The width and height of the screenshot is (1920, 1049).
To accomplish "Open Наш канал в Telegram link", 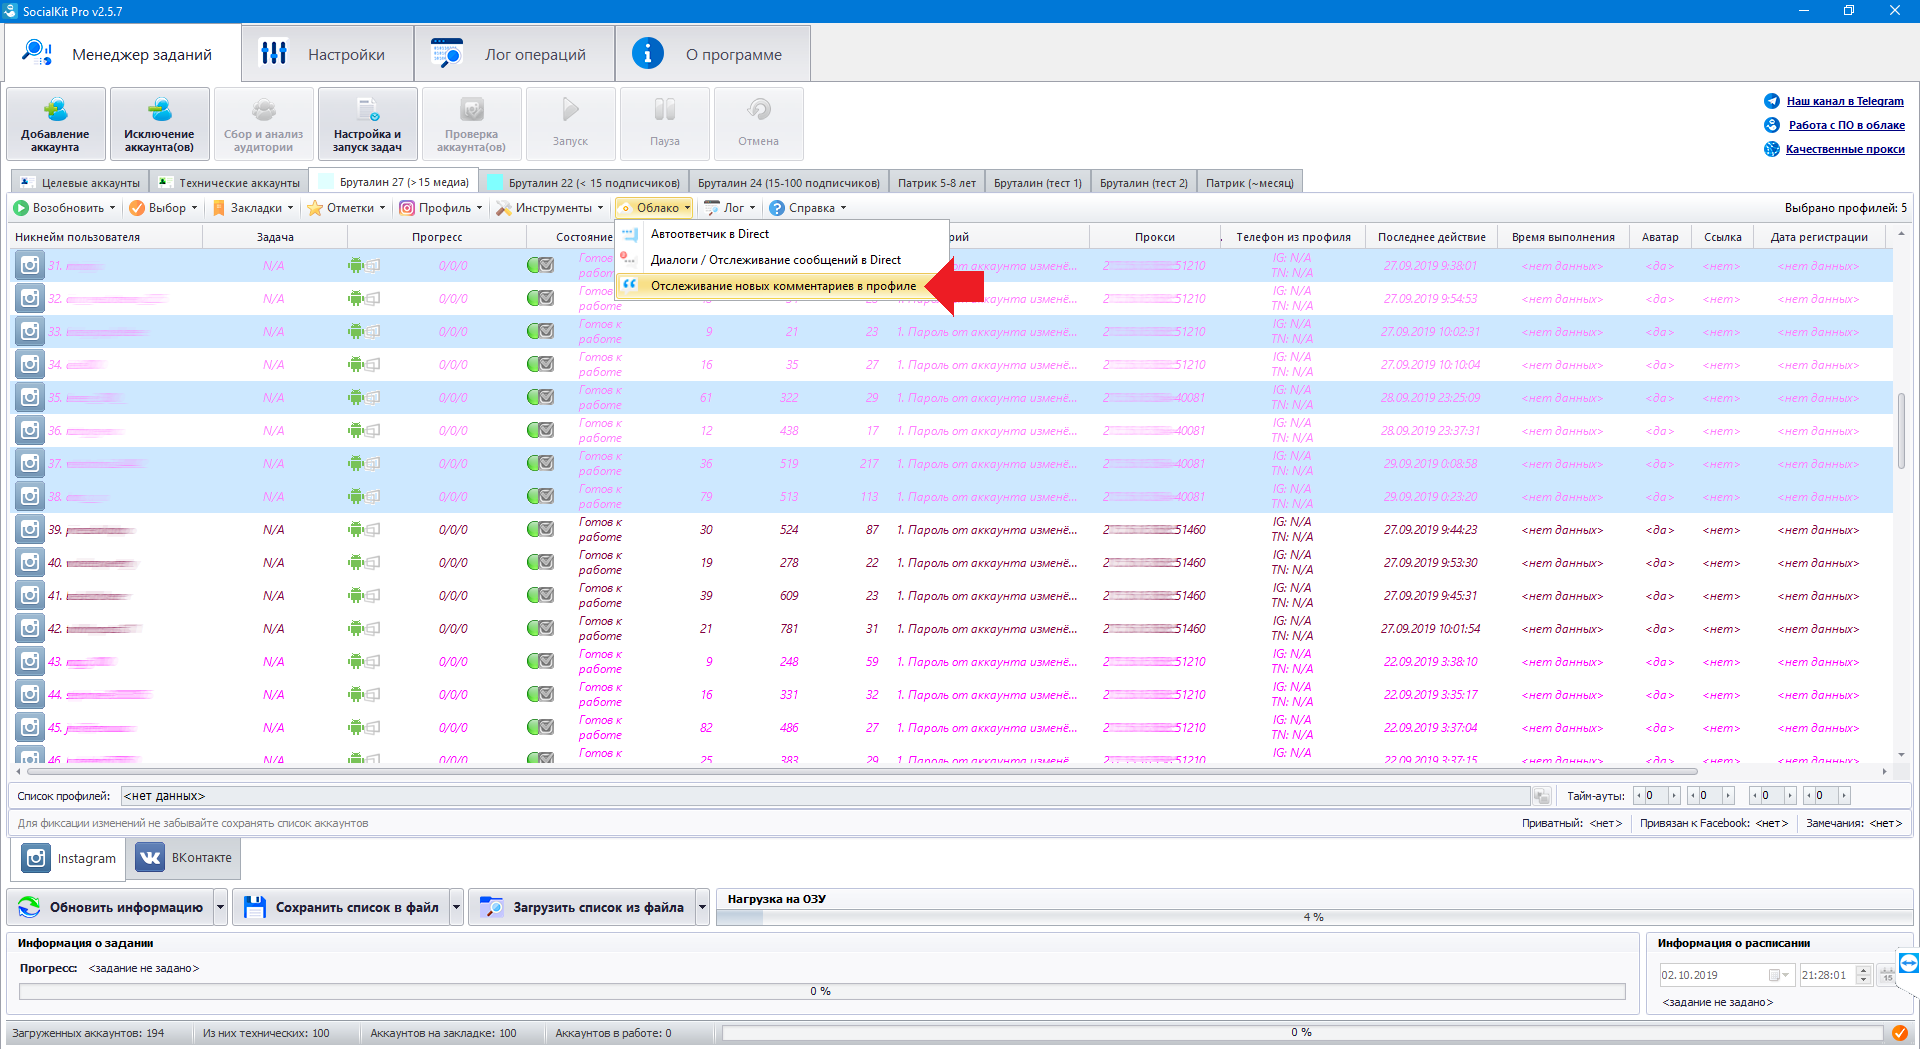I will 1845,101.
